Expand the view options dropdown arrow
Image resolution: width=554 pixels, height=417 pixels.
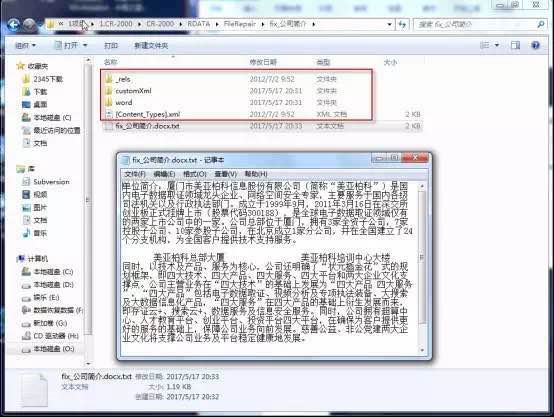(x=497, y=45)
